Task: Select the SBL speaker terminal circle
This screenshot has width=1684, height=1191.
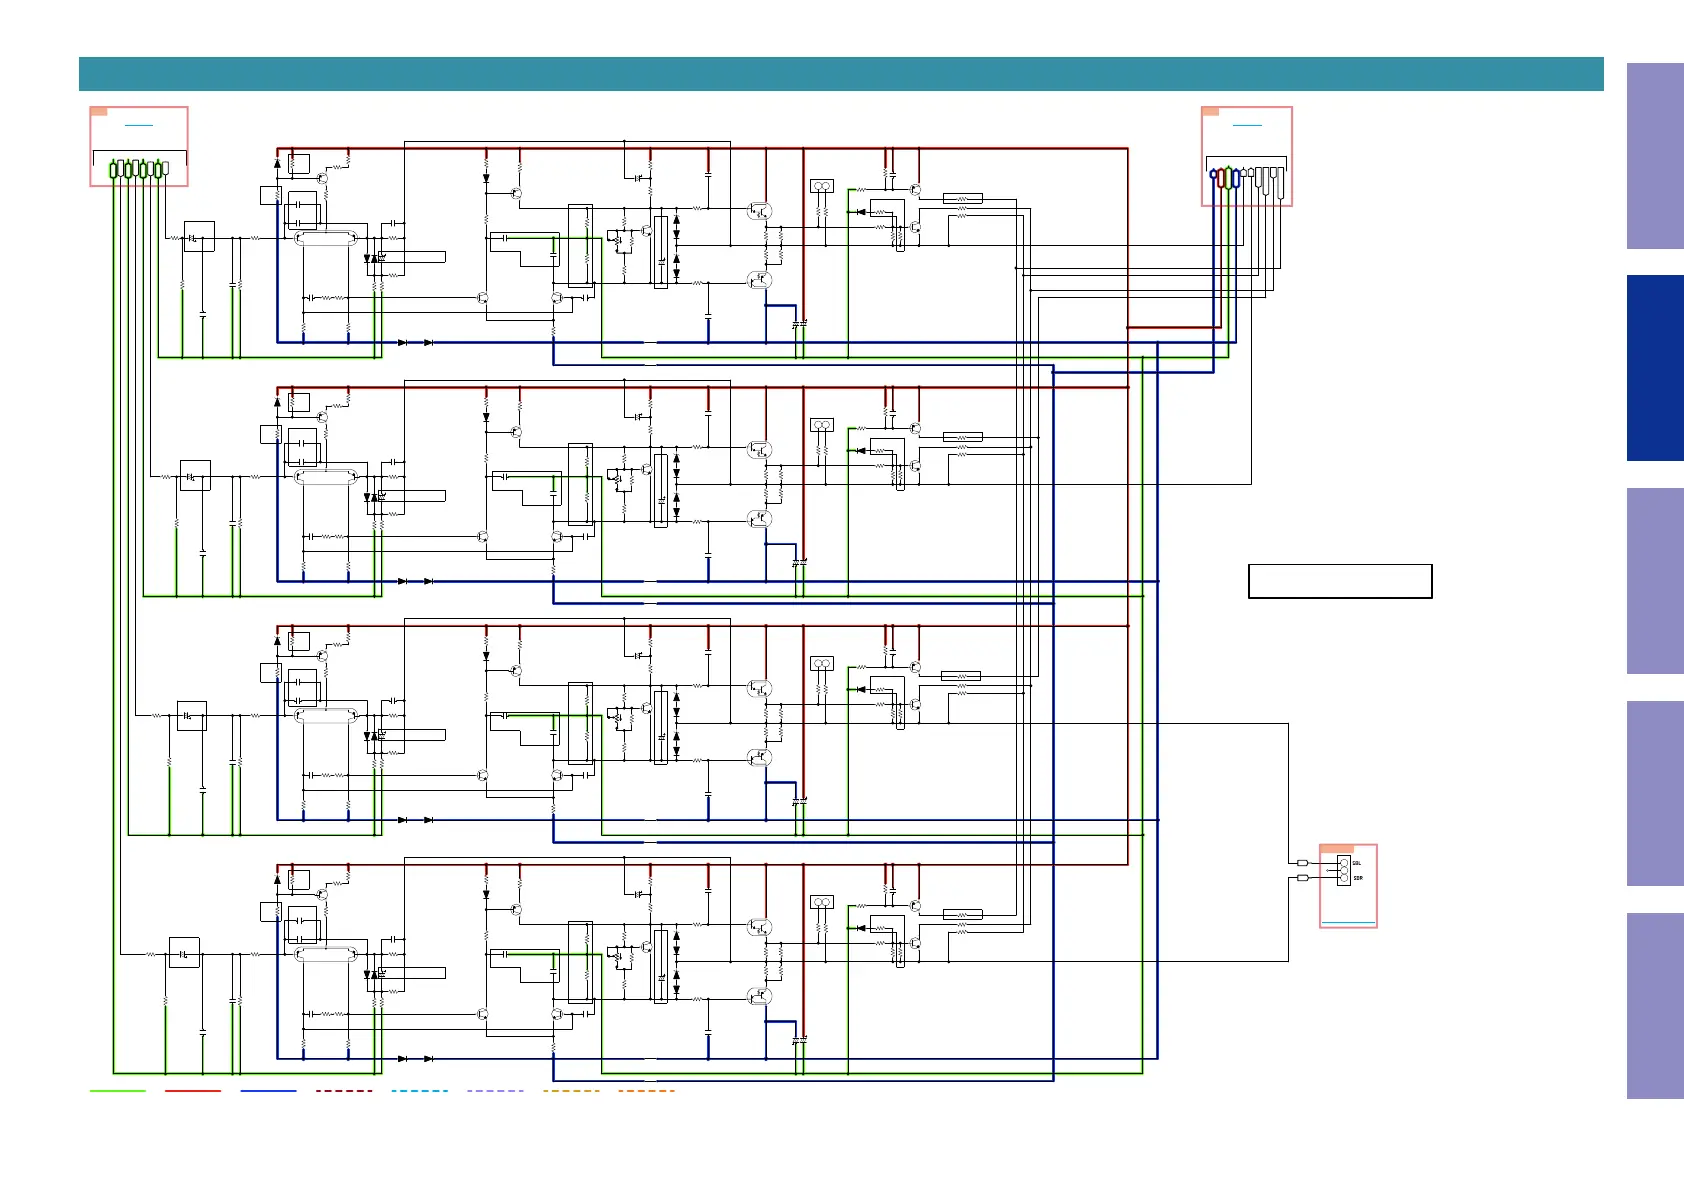Action: click(x=1343, y=864)
